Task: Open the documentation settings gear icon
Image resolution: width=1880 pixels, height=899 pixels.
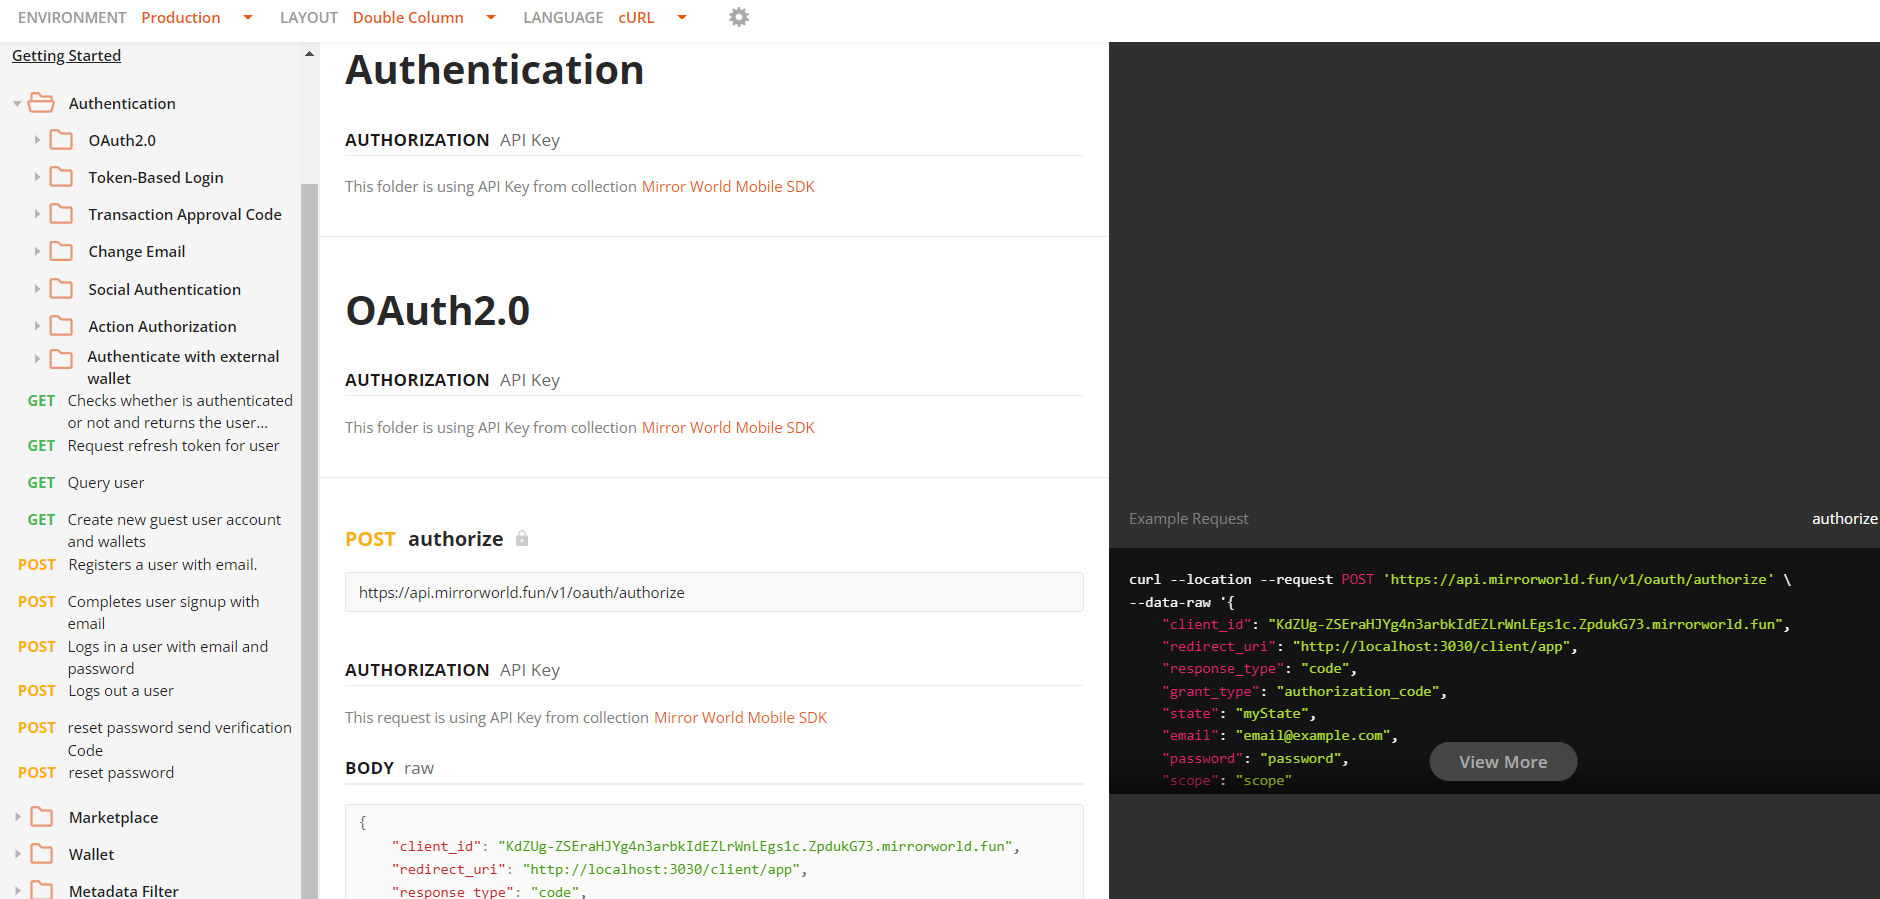Action: click(739, 17)
